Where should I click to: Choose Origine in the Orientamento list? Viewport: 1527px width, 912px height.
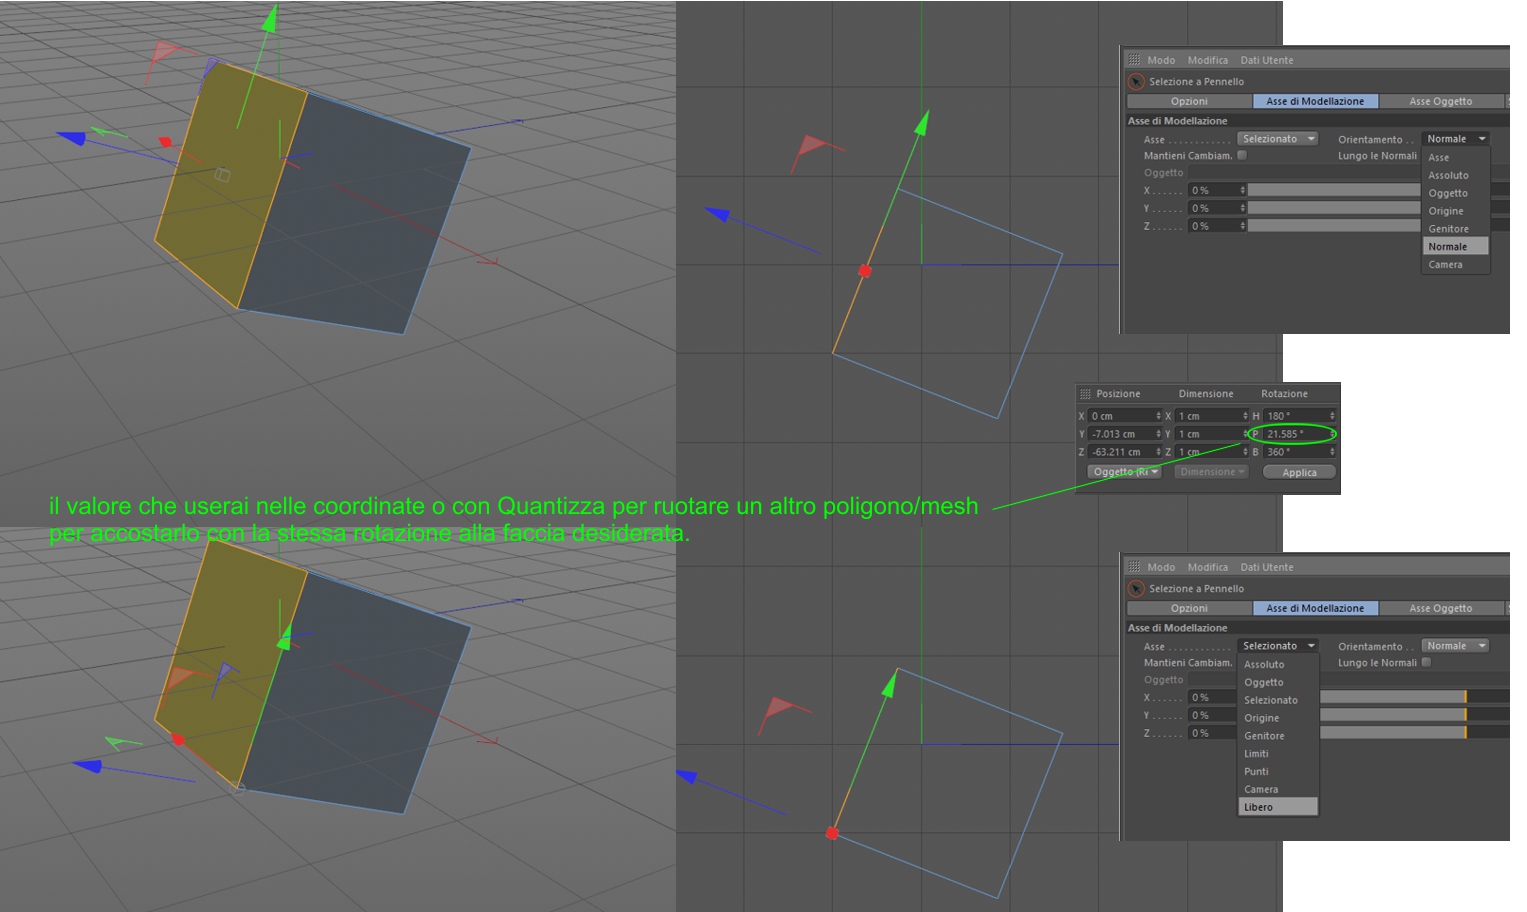(1456, 212)
